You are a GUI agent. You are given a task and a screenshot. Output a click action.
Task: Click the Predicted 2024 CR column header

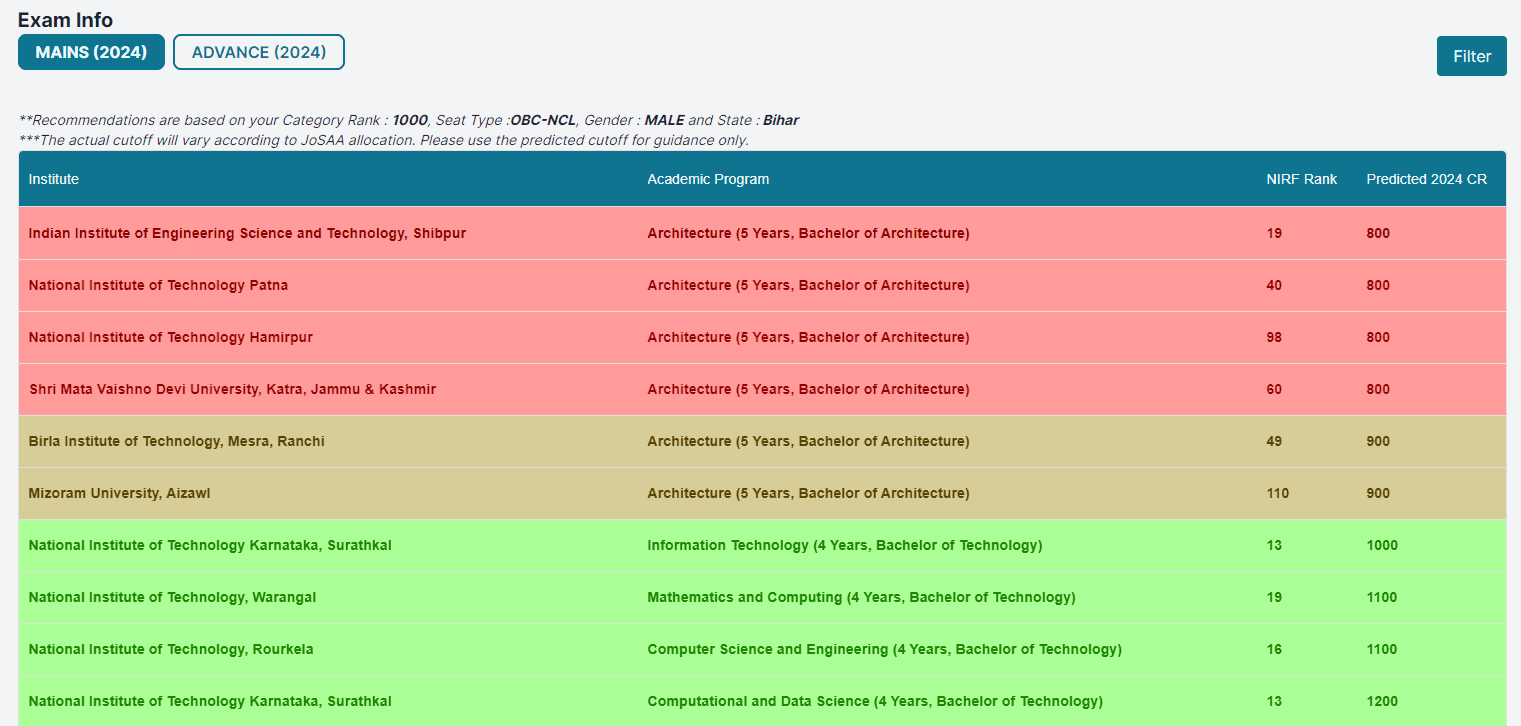pos(1426,179)
